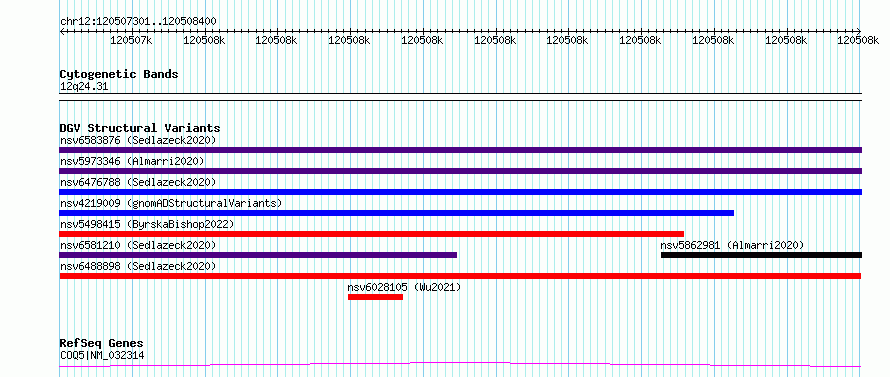Open the COQ5|NM_032314 gene label

point(102,356)
